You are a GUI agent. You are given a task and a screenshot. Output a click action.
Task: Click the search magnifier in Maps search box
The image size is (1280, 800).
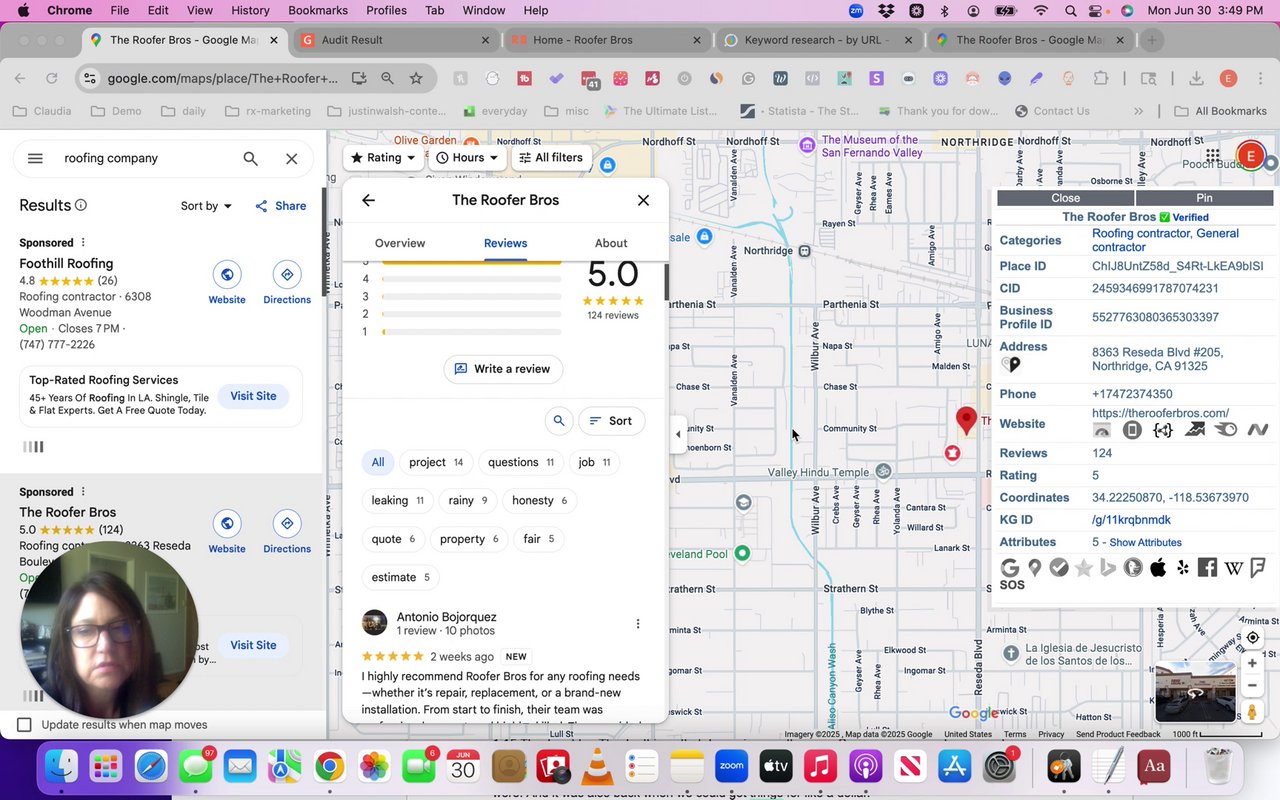click(x=250, y=158)
